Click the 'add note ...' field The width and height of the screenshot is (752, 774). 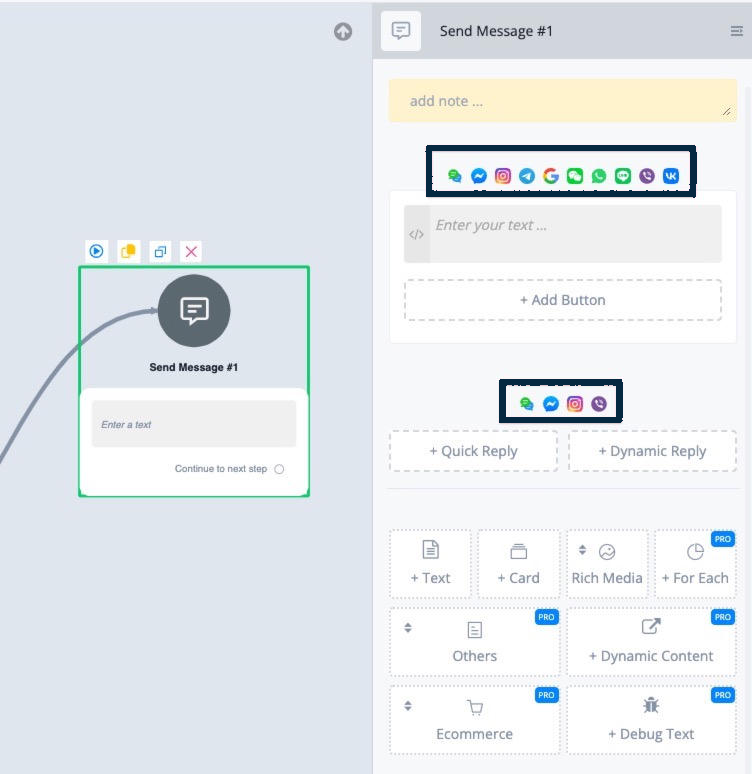[563, 101]
